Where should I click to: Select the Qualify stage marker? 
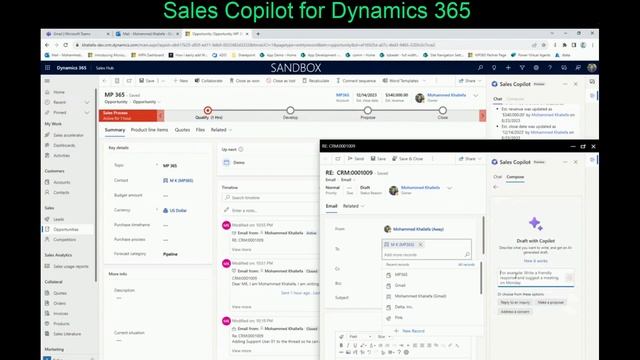[208, 110]
